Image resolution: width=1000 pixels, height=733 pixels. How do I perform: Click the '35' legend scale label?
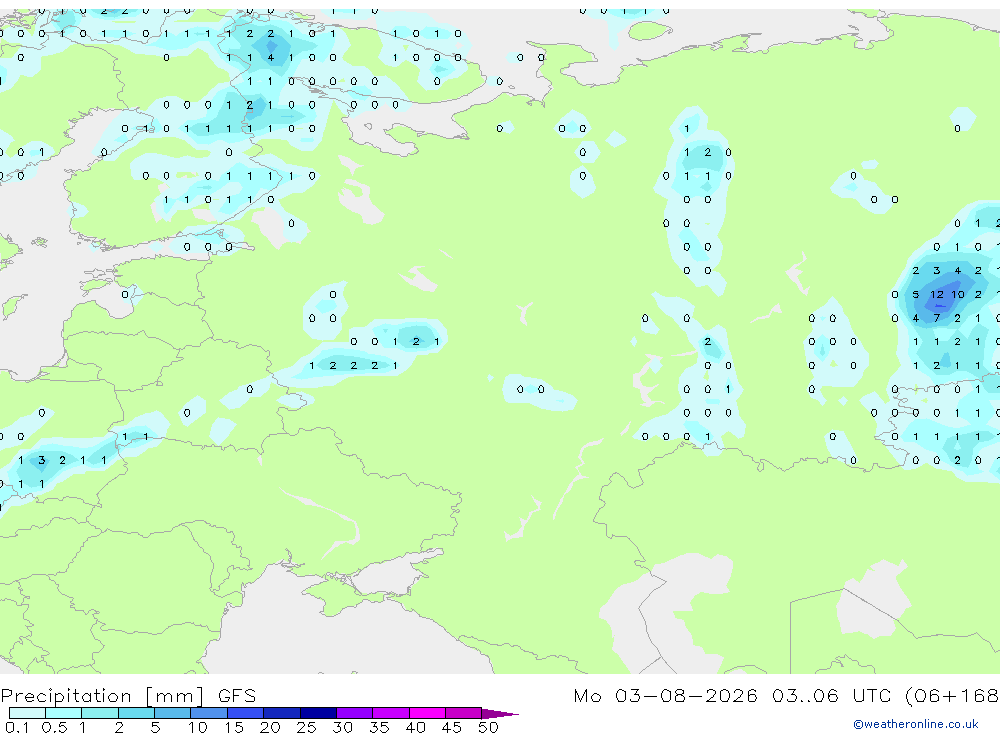[x=379, y=727]
